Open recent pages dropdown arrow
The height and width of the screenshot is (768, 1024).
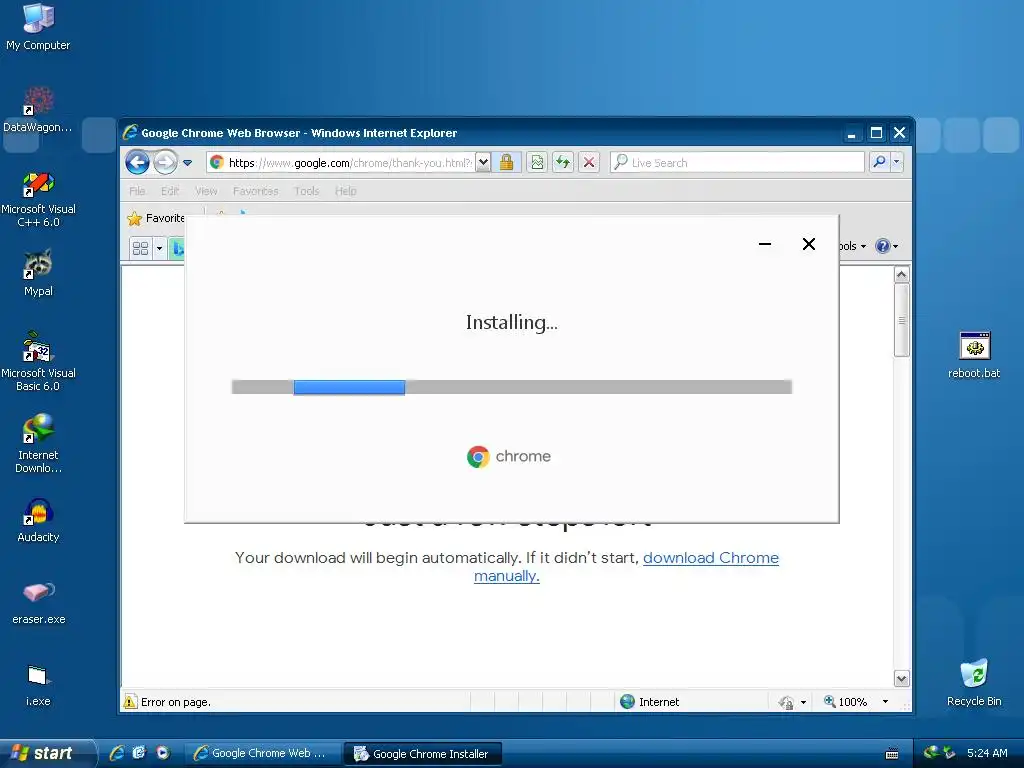(x=187, y=163)
